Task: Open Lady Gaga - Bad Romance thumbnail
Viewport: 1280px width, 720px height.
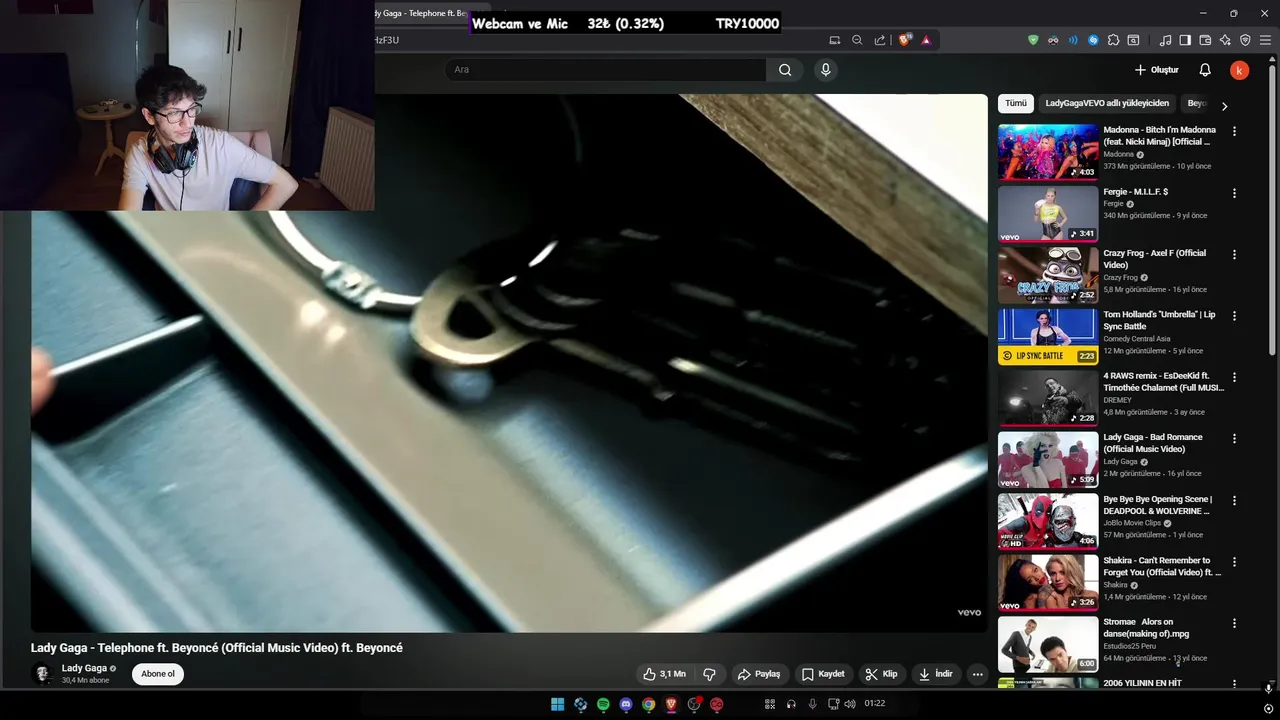Action: pyautogui.click(x=1048, y=459)
